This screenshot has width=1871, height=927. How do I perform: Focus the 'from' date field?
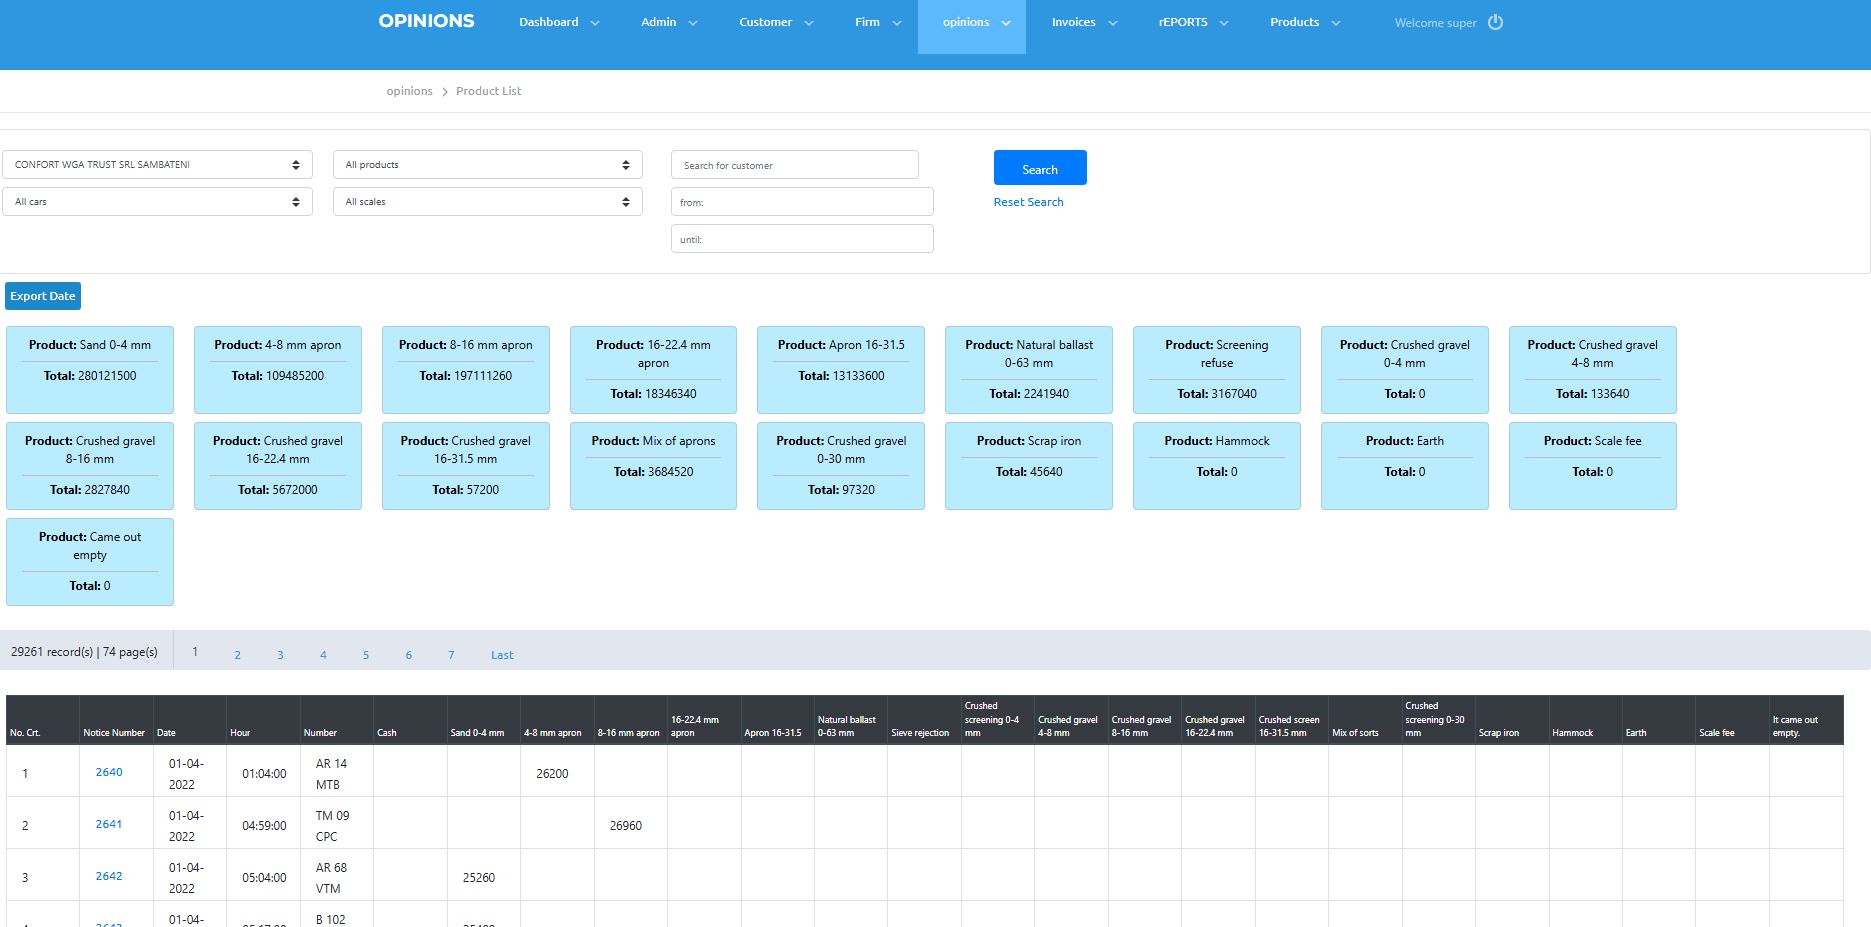801,202
